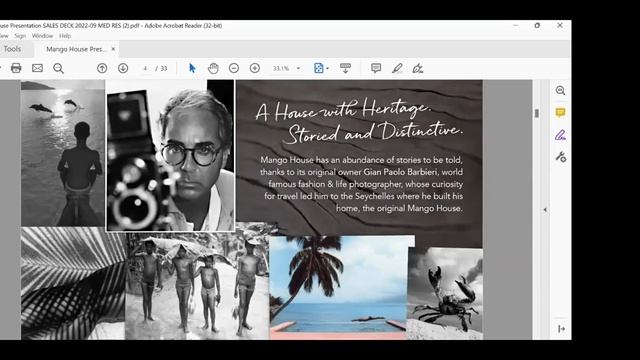Click the photographer portrait image
Screen dimensions: 640x360
click(x=170, y=156)
